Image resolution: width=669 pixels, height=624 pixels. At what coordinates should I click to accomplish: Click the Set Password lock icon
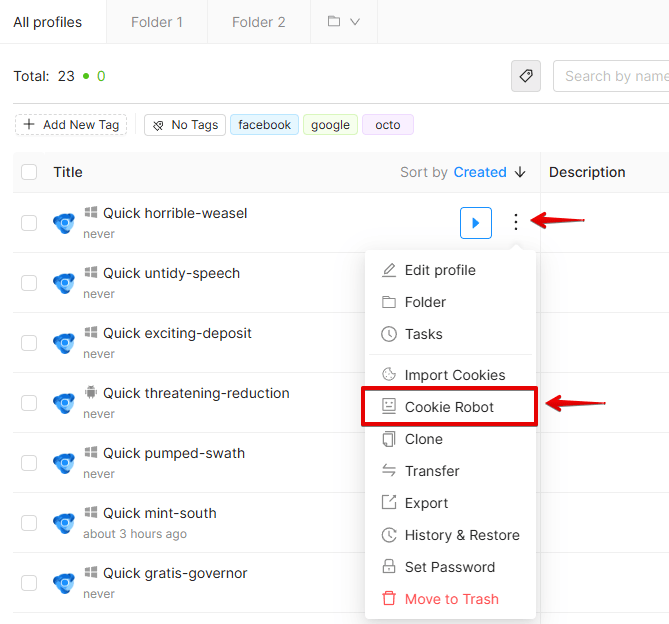(389, 566)
